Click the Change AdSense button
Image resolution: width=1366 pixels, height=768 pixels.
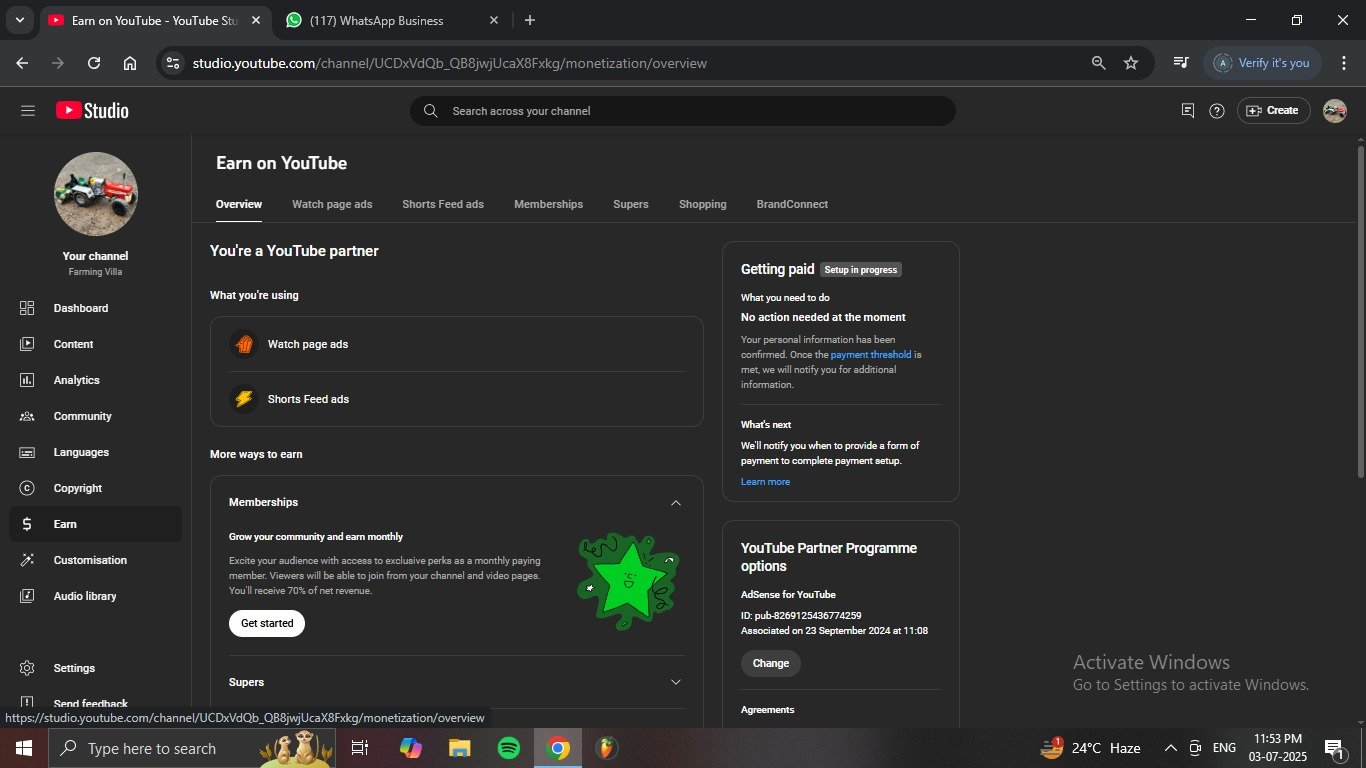(x=771, y=663)
